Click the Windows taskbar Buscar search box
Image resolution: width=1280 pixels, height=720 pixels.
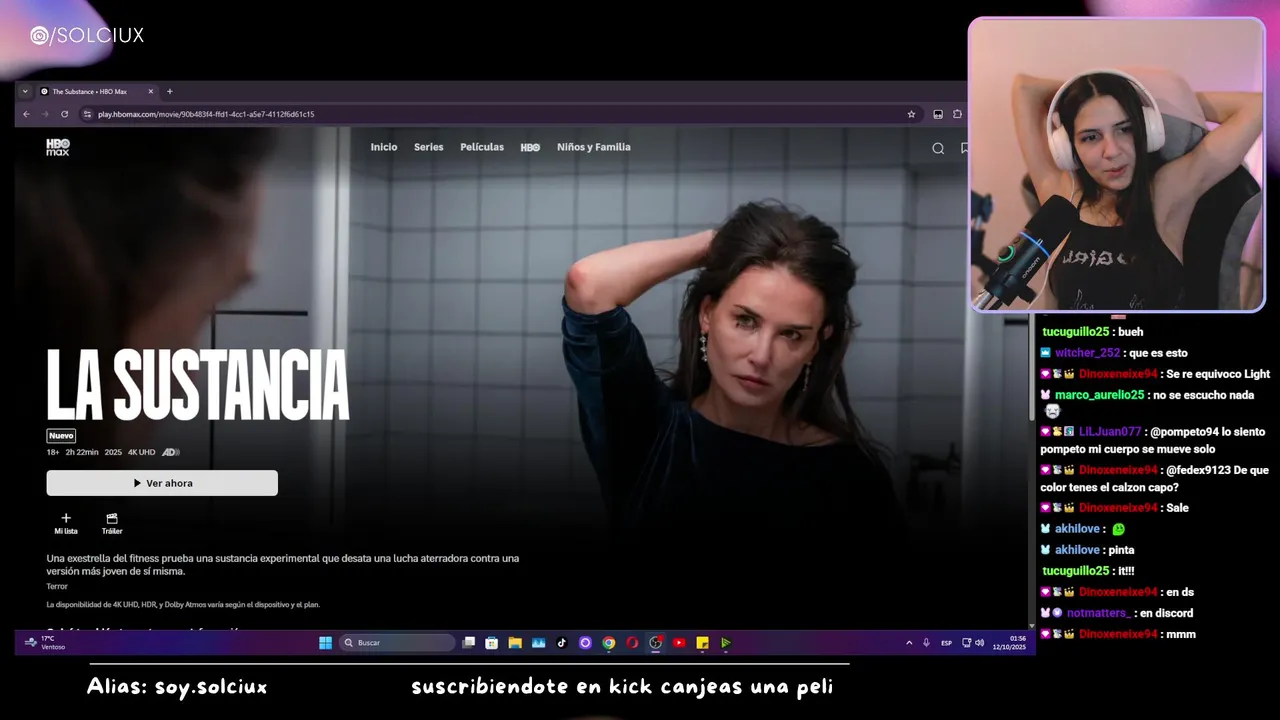[x=397, y=643]
